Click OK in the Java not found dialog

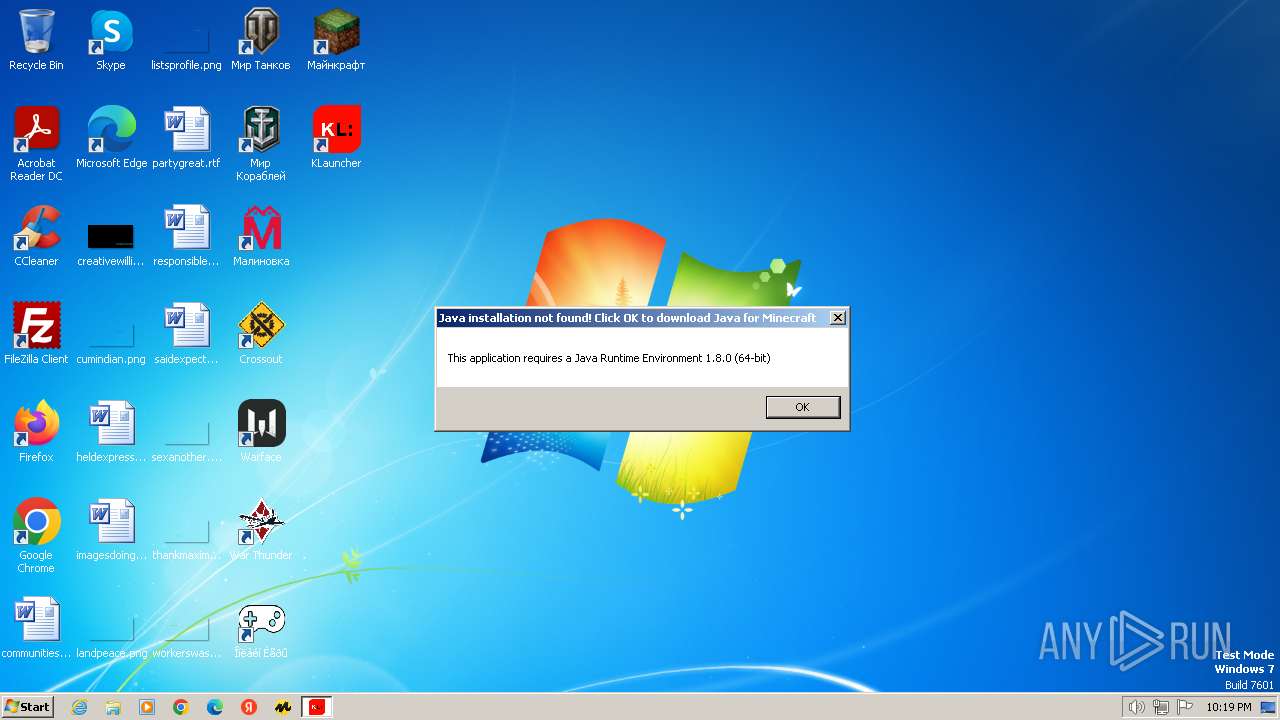pyautogui.click(x=803, y=407)
